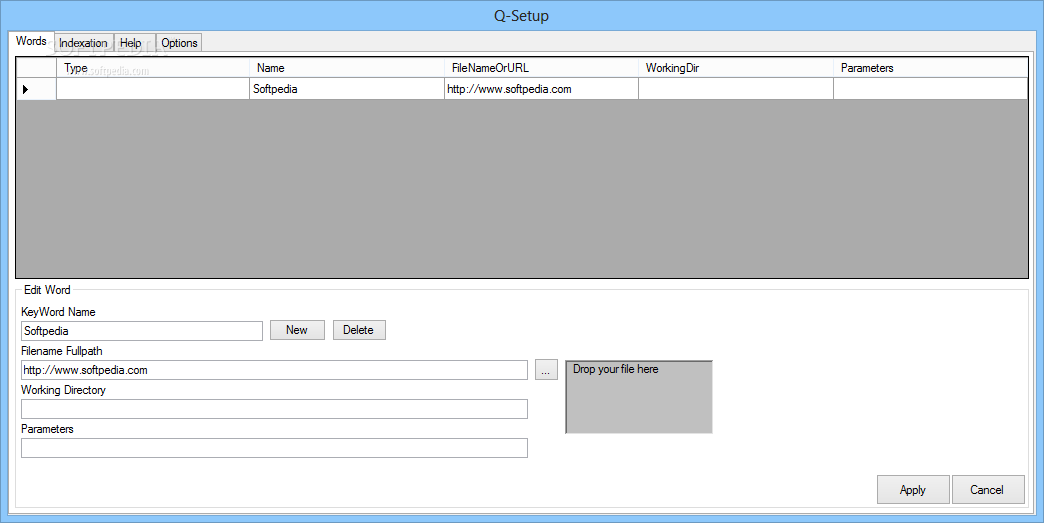Image resolution: width=1044 pixels, height=523 pixels.
Task: Cancel the Q-Setup dialog
Action: 987,490
